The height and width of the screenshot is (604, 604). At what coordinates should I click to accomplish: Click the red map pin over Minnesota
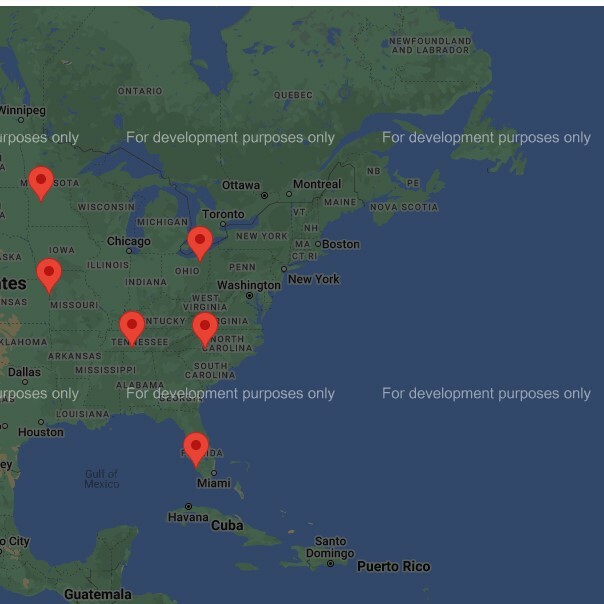pyautogui.click(x=41, y=184)
